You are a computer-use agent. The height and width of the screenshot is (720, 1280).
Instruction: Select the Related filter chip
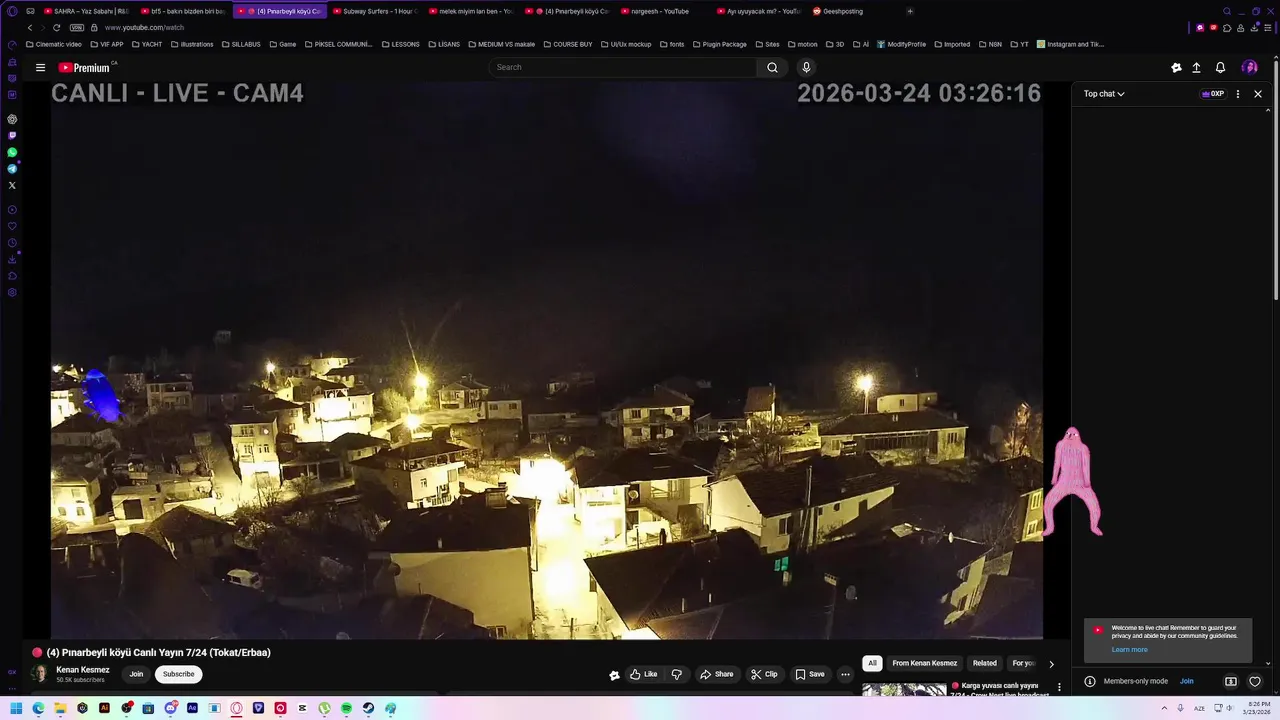[985, 663]
